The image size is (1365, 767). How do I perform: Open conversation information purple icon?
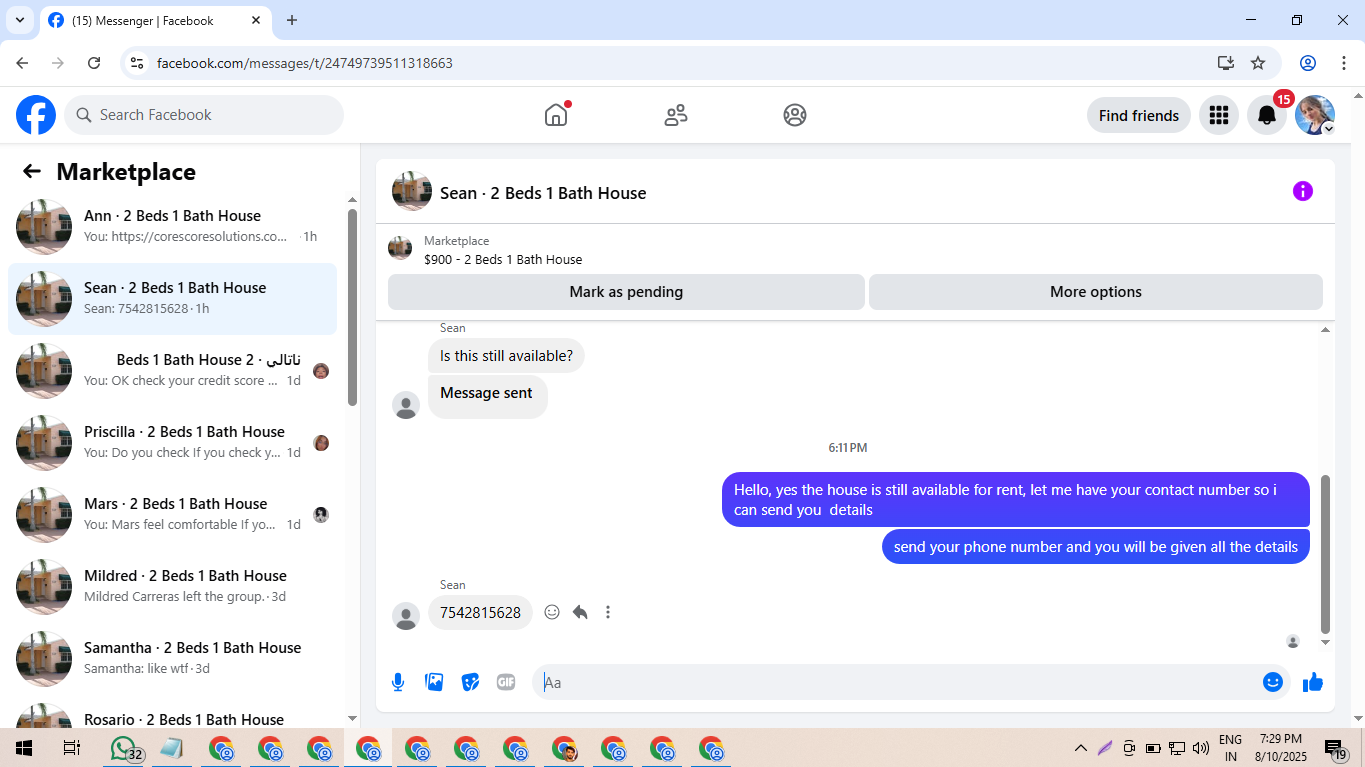click(1303, 191)
